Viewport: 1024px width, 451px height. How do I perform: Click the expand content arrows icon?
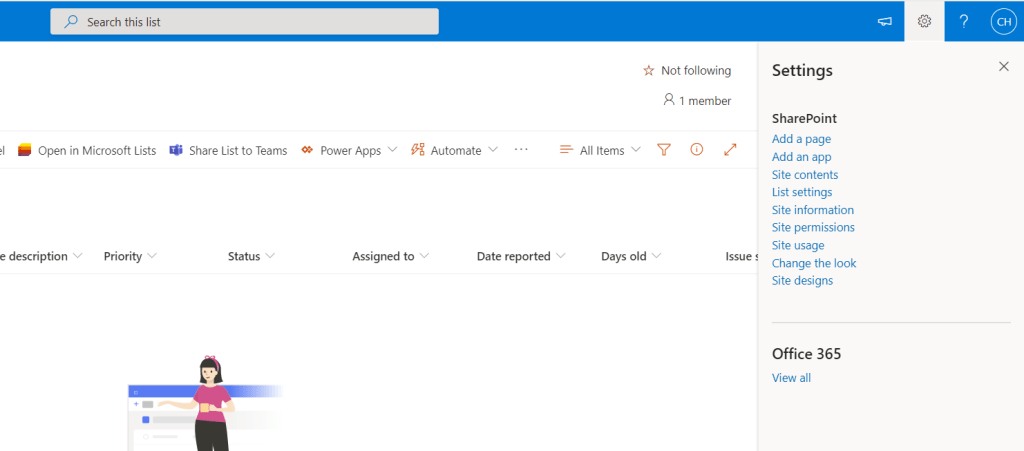(730, 150)
